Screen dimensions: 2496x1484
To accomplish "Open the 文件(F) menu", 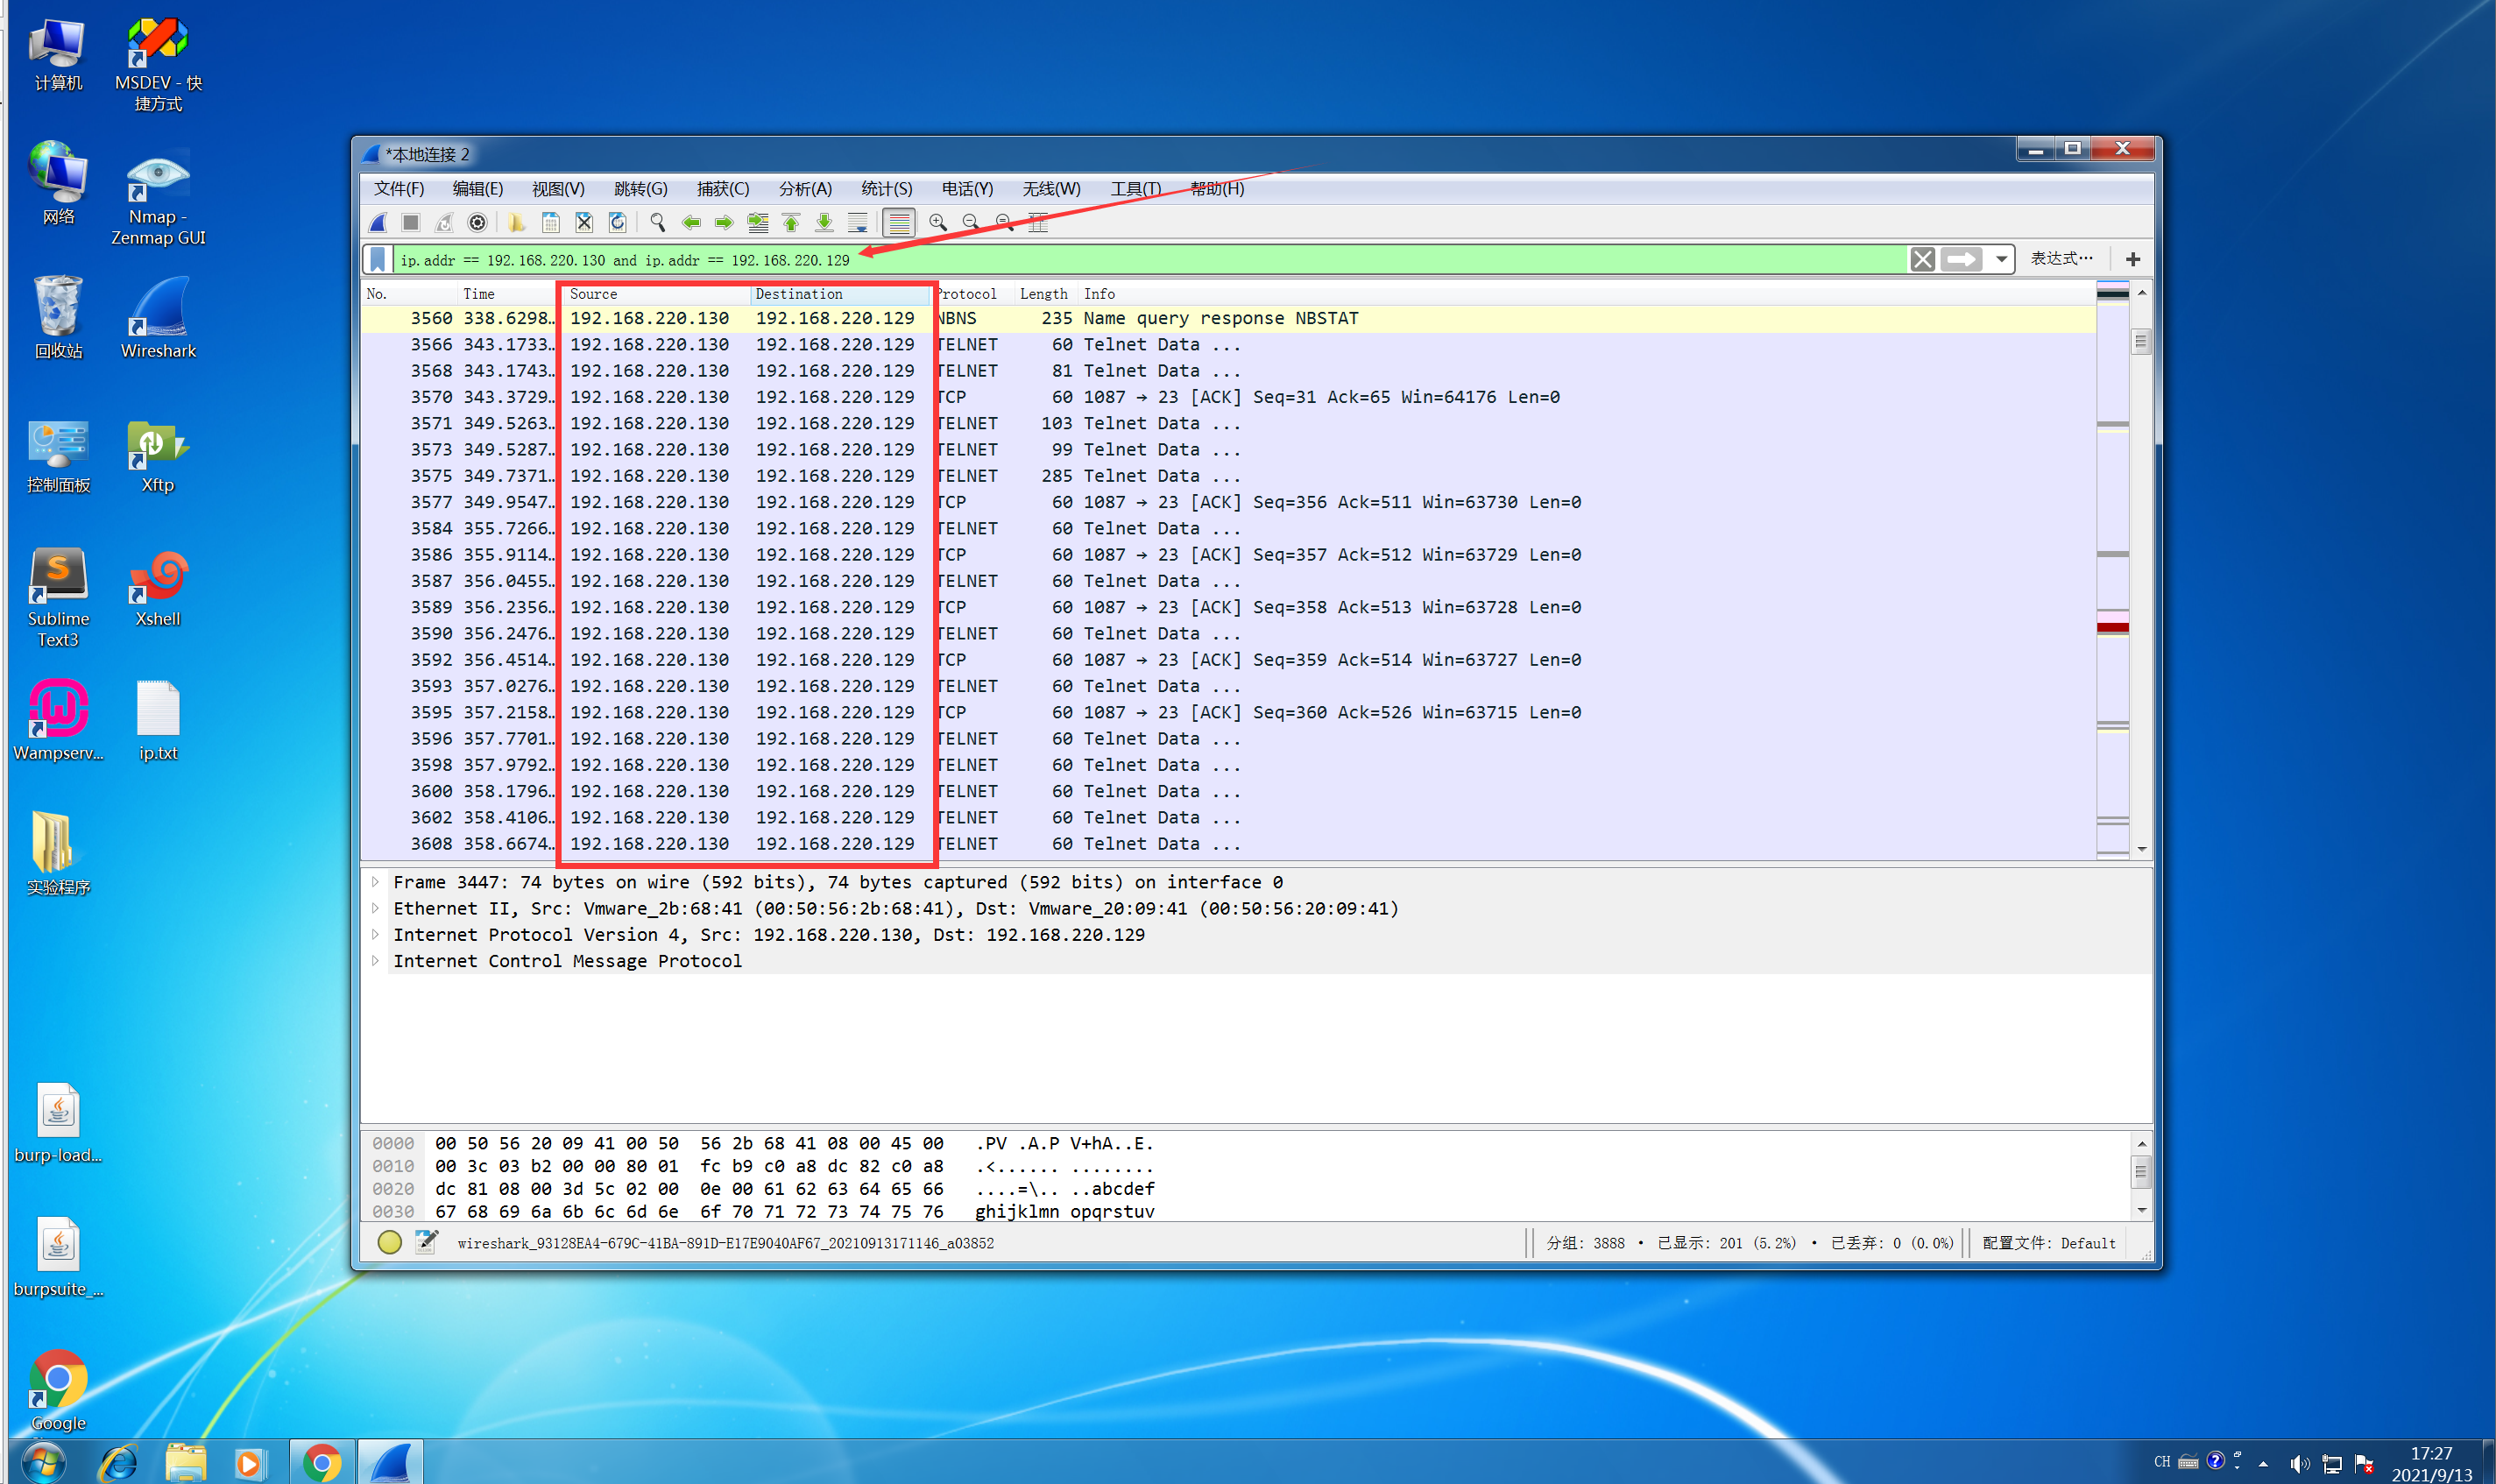I will click(x=399, y=189).
